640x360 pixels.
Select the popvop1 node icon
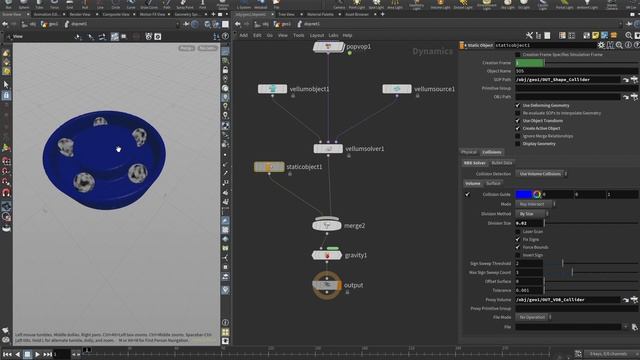pyautogui.click(x=329, y=47)
